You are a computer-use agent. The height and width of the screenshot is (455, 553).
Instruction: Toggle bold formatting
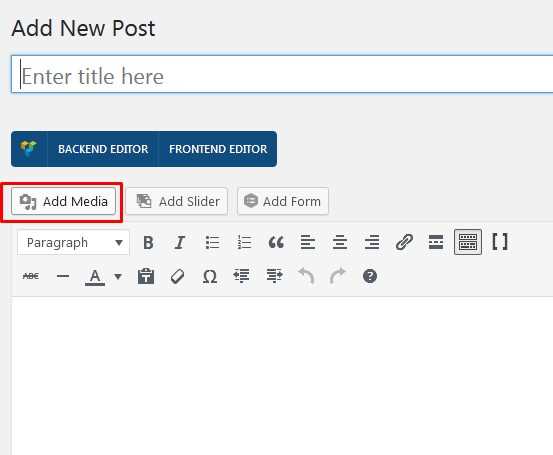[x=148, y=242]
